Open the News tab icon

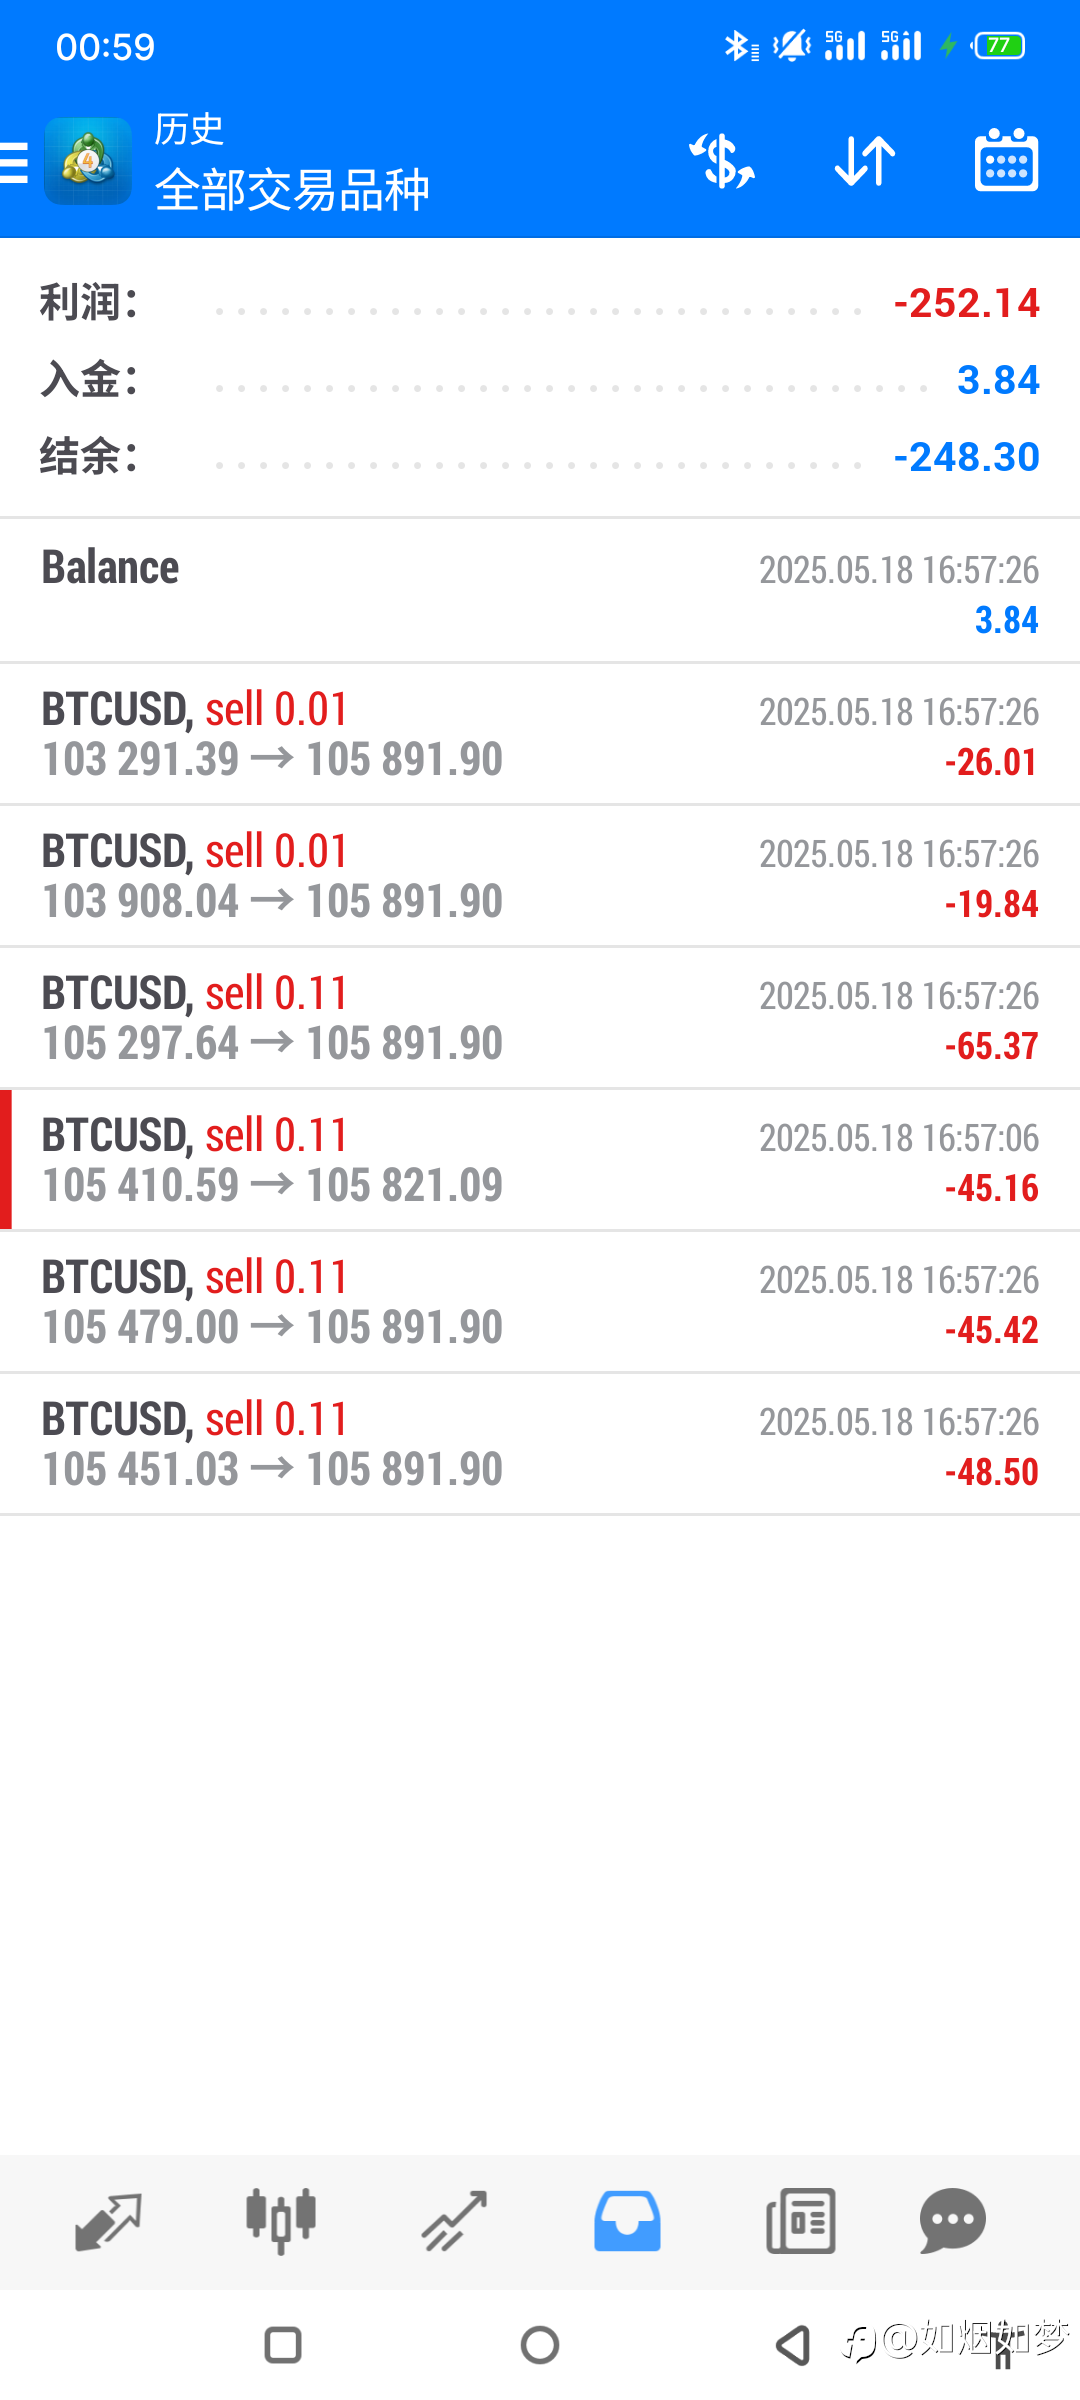(800, 2221)
